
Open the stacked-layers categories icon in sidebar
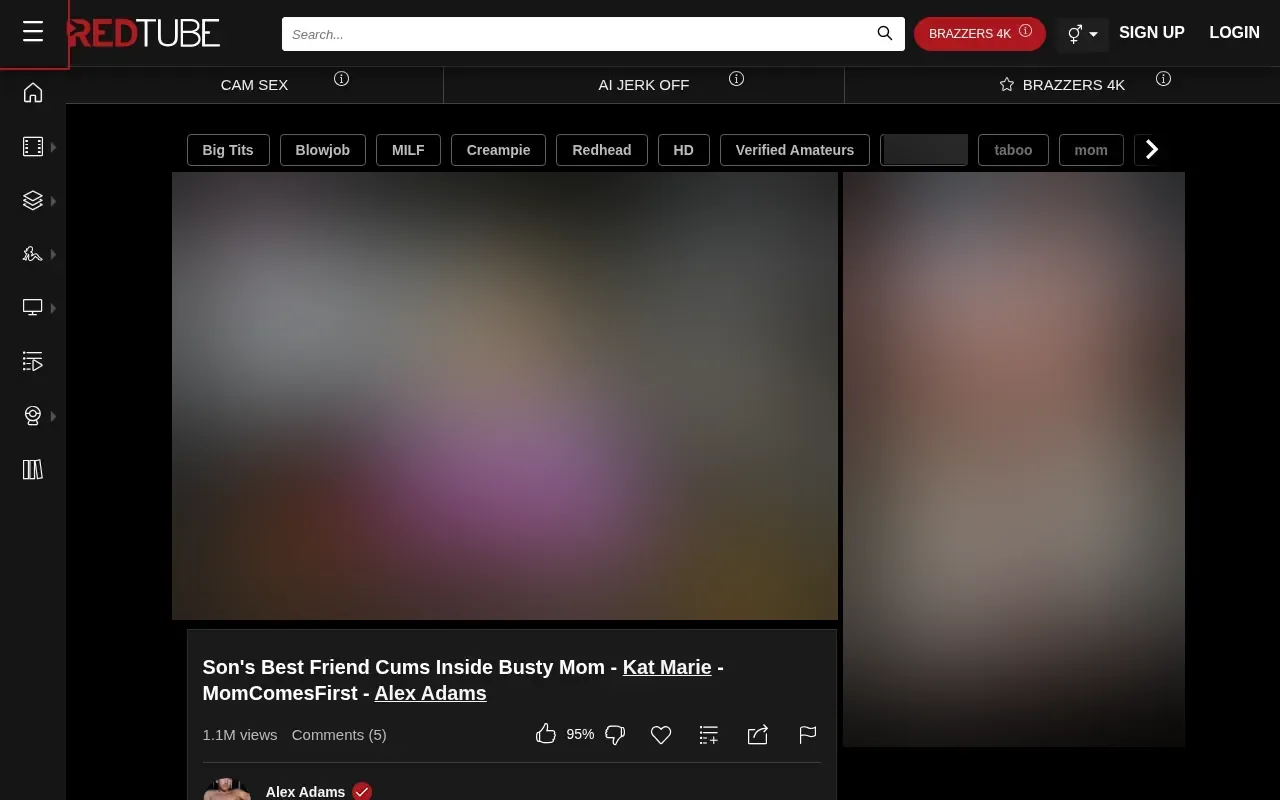[33, 201]
